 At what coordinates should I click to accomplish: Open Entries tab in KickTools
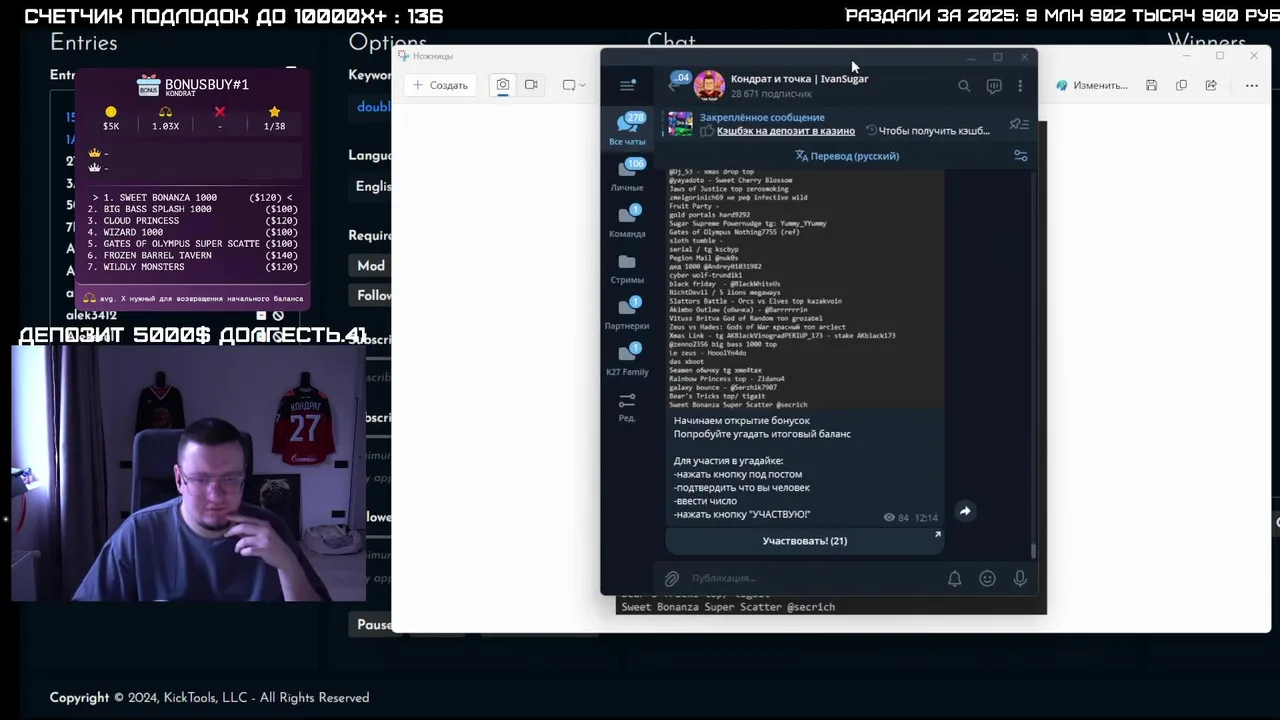click(84, 43)
